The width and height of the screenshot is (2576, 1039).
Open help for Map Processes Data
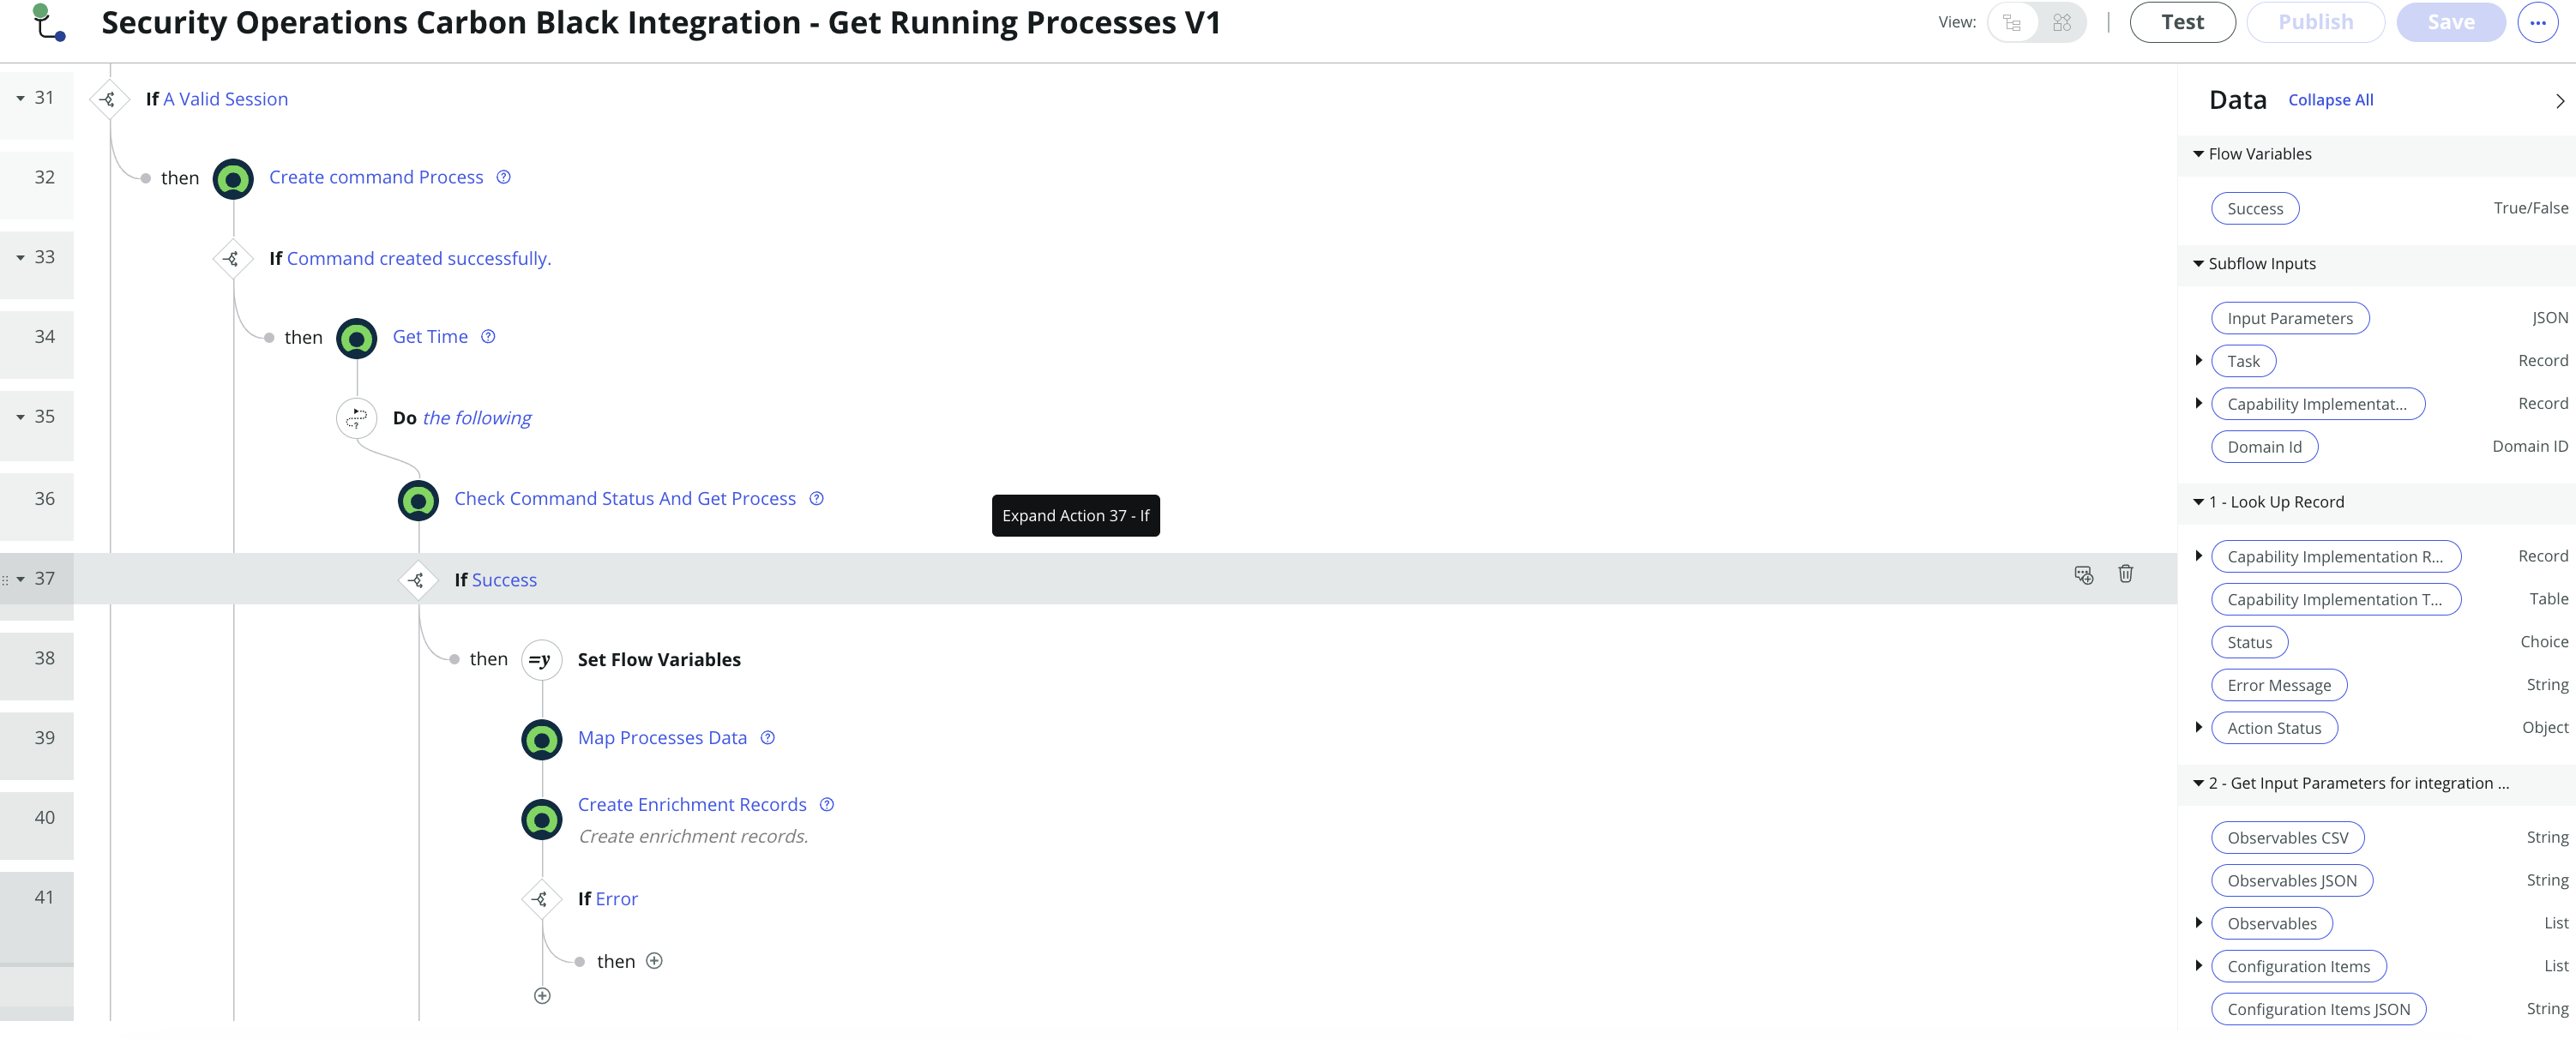[767, 738]
